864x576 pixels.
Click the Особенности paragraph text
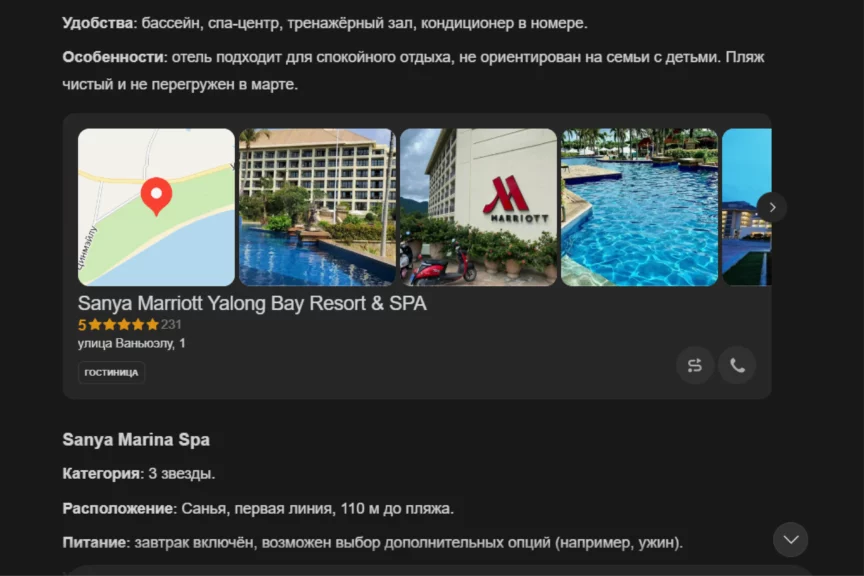pos(413,71)
